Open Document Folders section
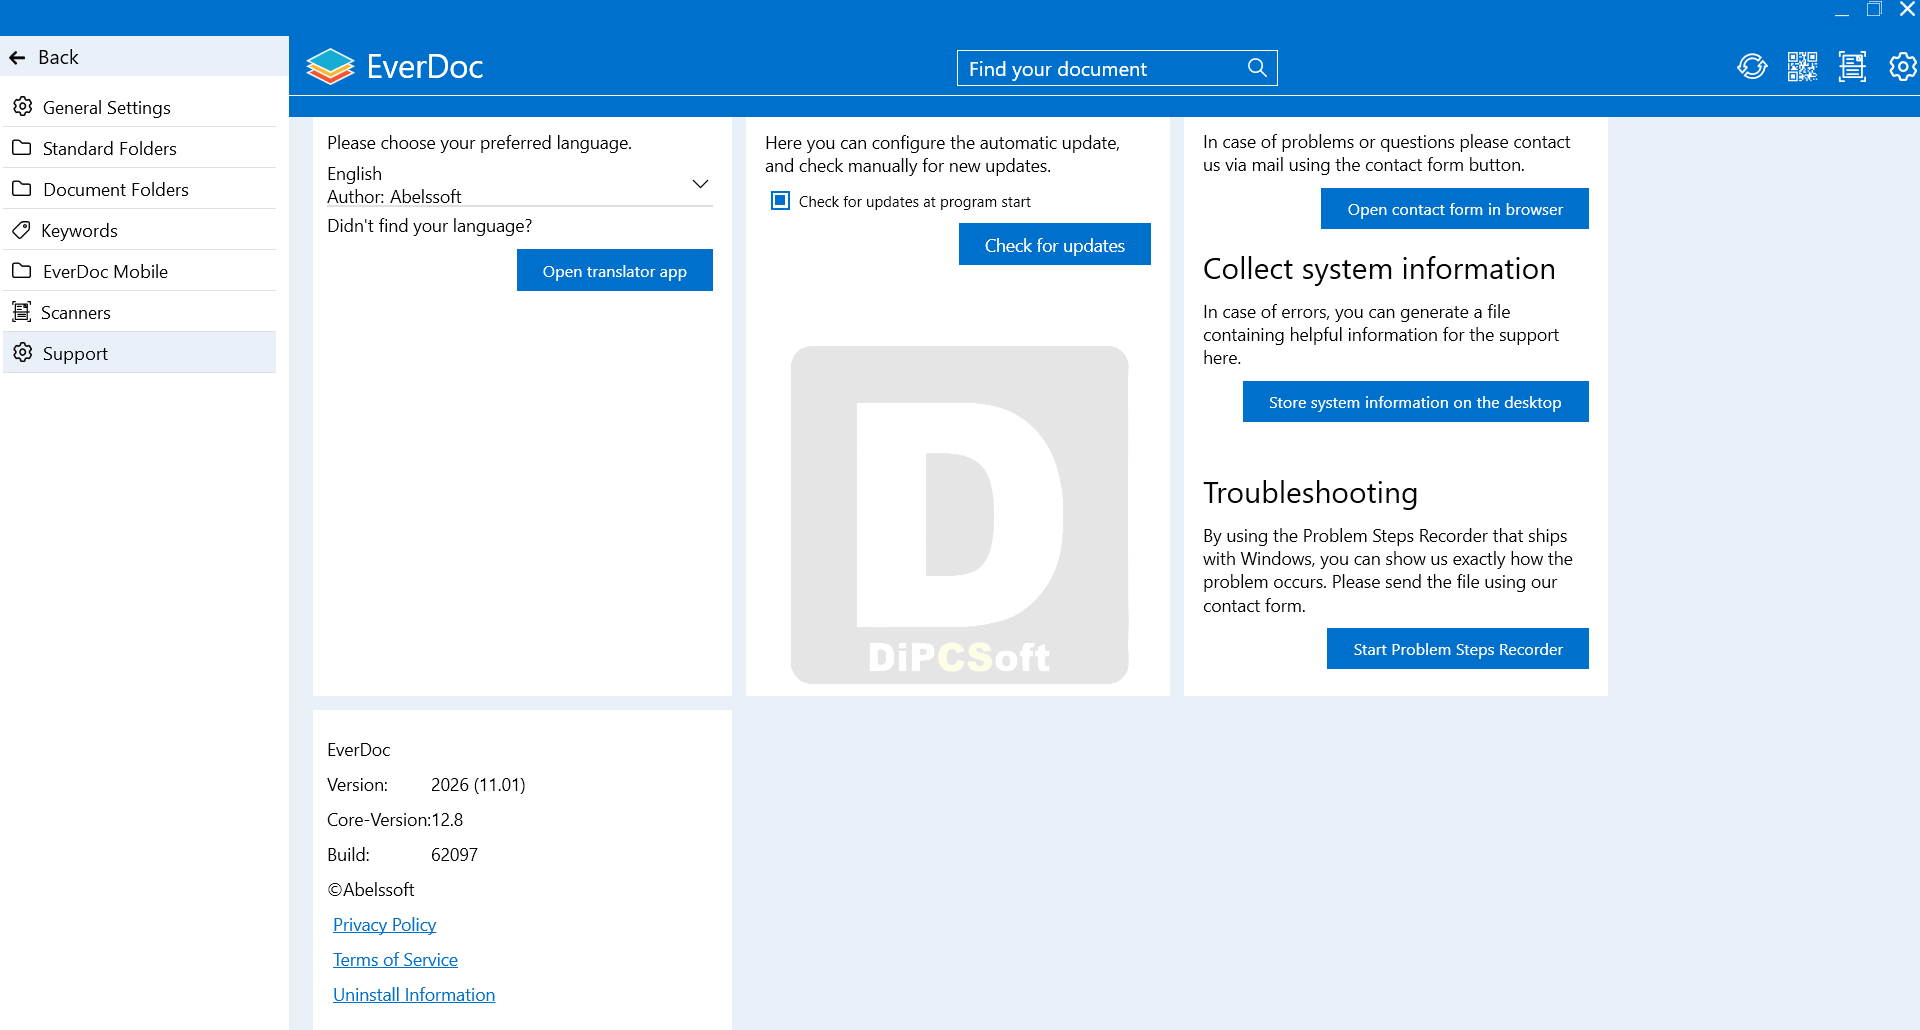The image size is (1920, 1030). pyautogui.click(x=140, y=189)
